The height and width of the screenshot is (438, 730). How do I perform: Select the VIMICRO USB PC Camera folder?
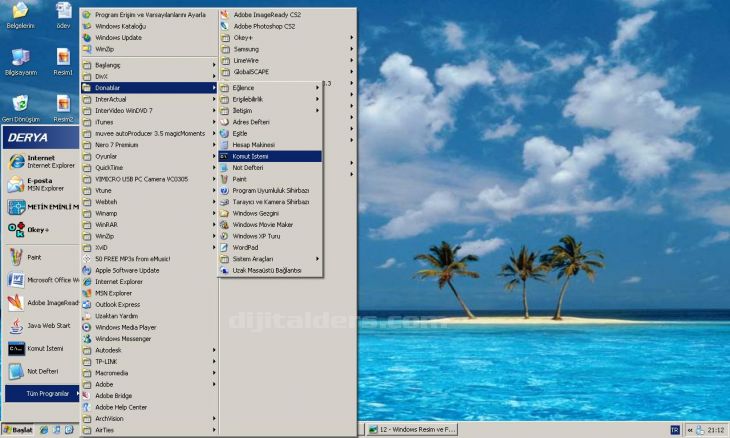149,179
